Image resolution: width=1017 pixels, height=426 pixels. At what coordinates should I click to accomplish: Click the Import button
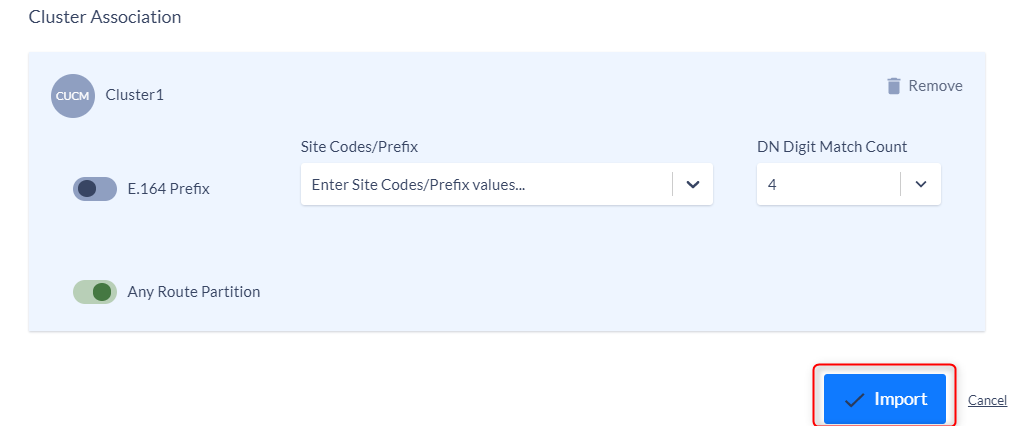tap(885, 399)
